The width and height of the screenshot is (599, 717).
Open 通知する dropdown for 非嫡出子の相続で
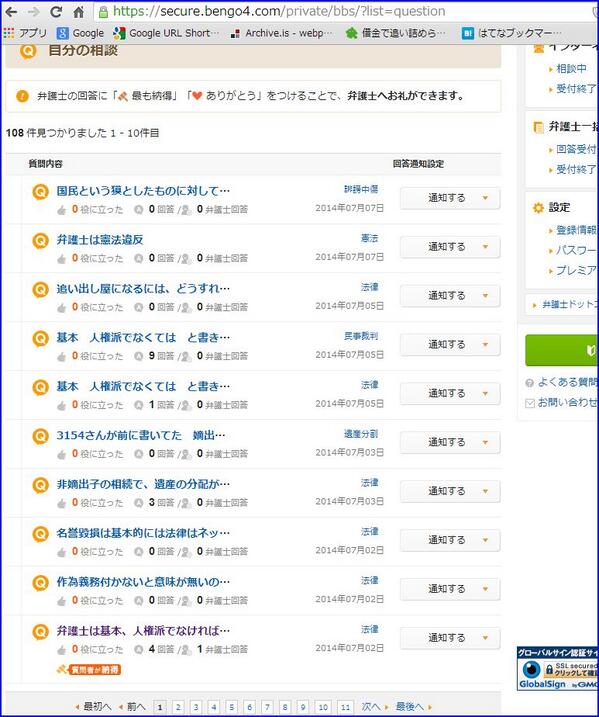click(x=450, y=492)
